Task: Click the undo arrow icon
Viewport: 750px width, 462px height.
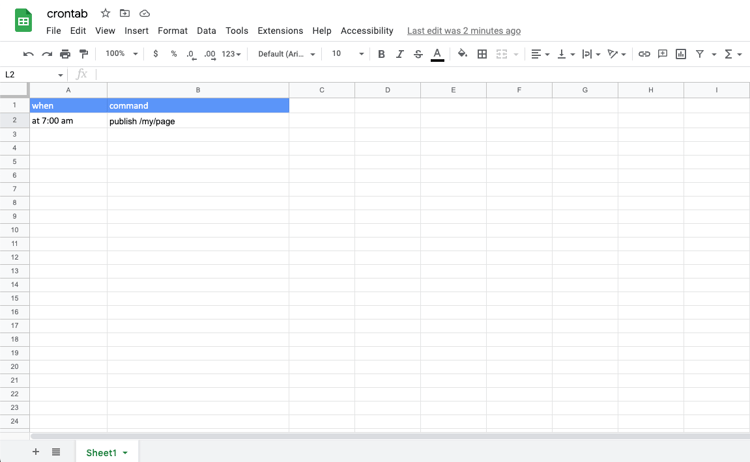Action: (x=28, y=54)
